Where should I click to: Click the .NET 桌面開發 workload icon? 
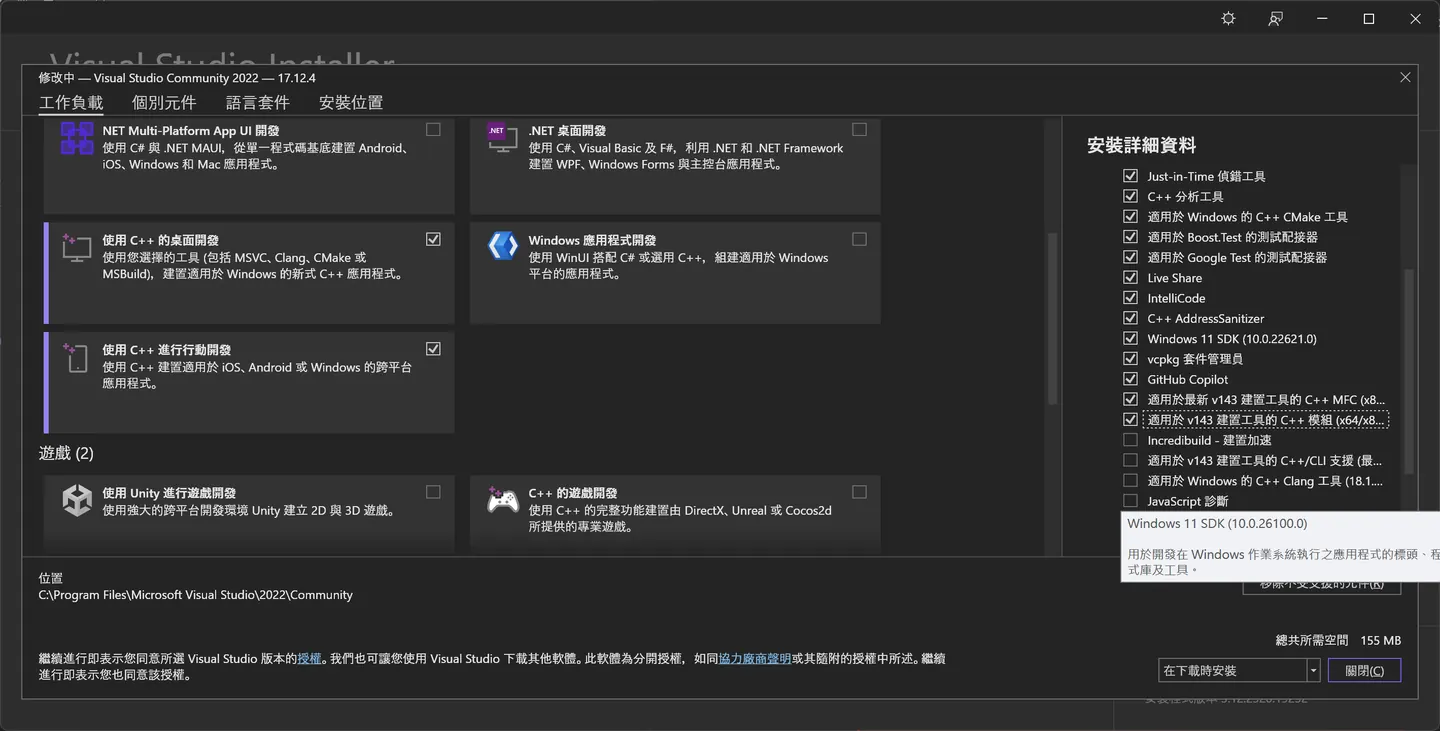[x=502, y=138]
